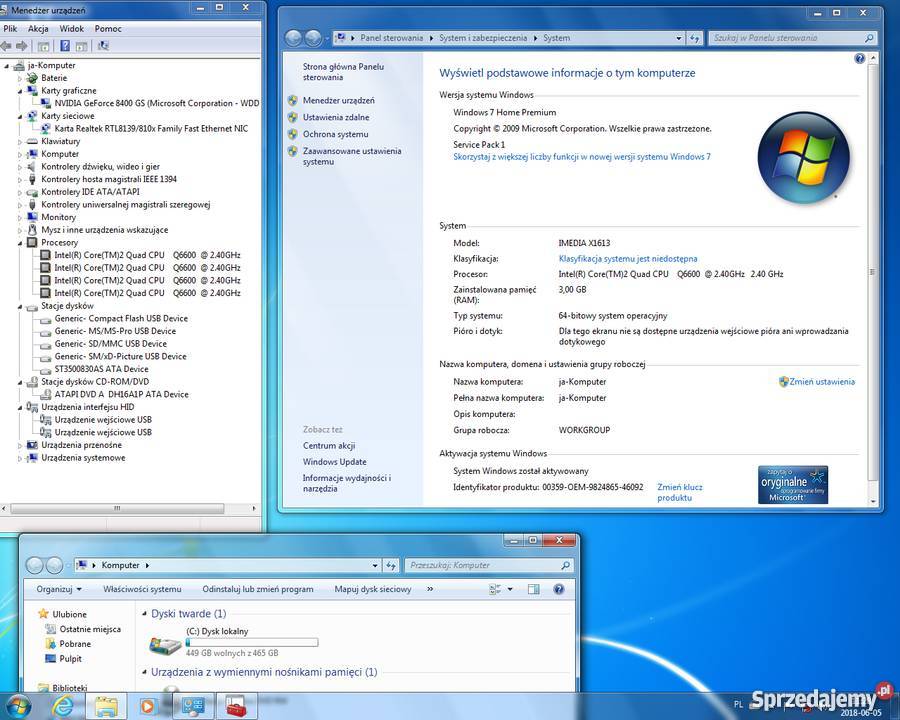Select the NVIDIA GeForce 8400 GS device
The height and width of the screenshot is (720, 900).
pyautogui.click(x=157, y=103)
